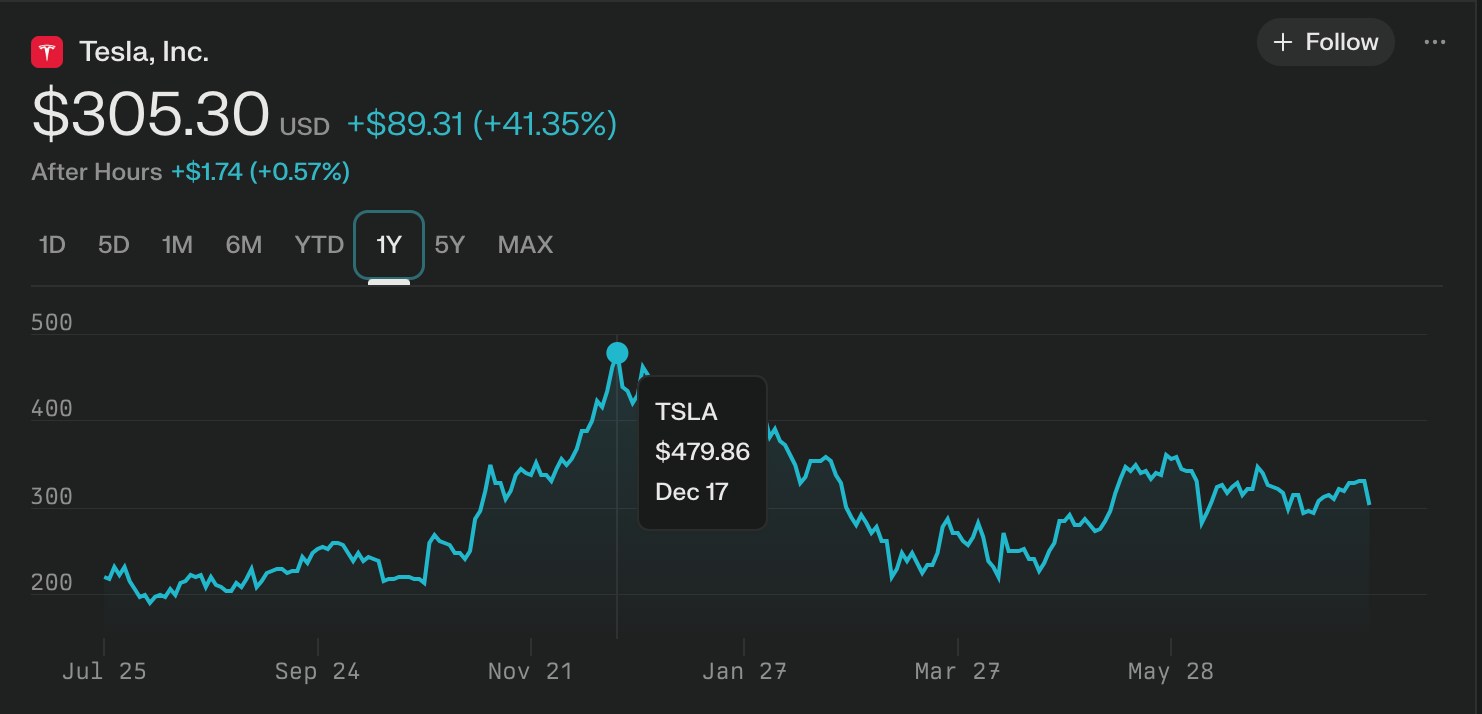Select the 5D chart range

tap(114, 245)
